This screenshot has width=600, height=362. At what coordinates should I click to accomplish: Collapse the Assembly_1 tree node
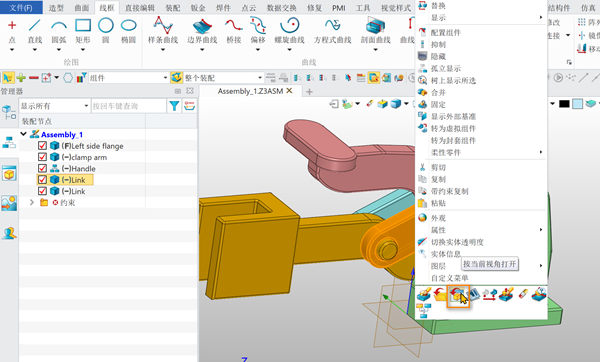coord(24,134)
